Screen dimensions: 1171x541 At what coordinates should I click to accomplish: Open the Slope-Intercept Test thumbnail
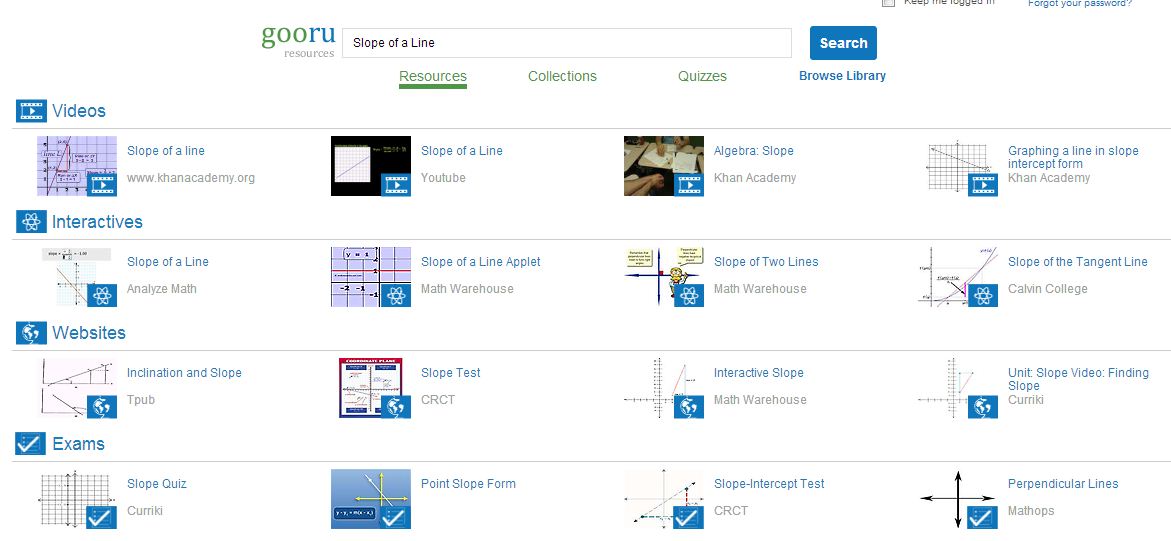click(664, 498)
